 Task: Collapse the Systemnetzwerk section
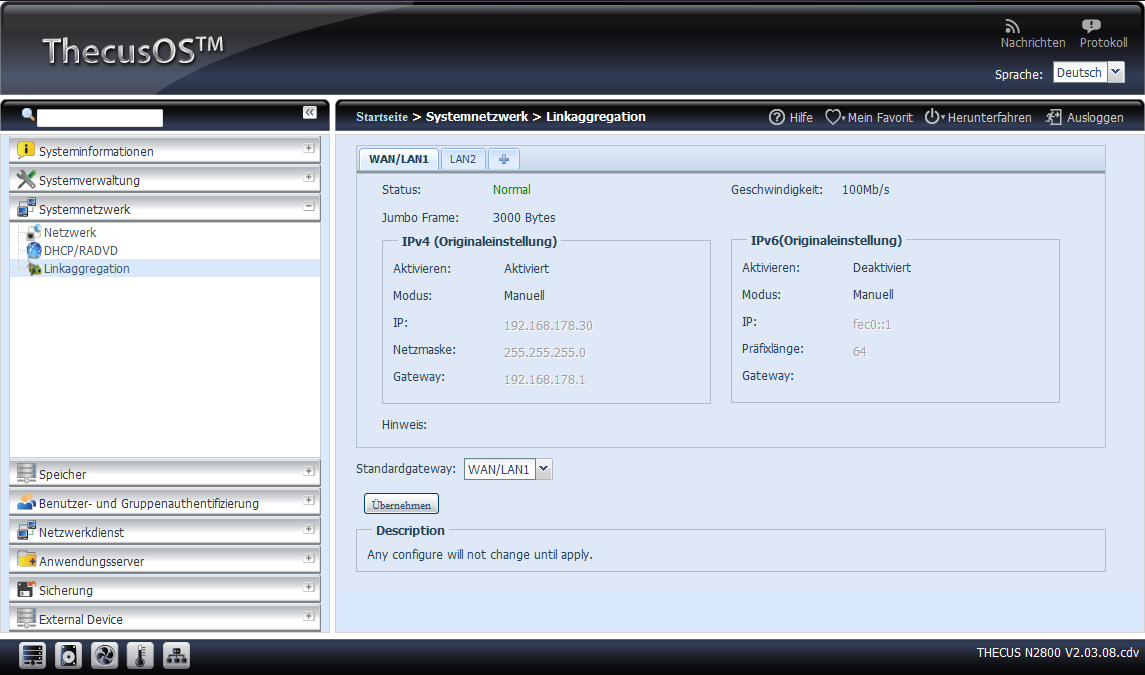point(309,208)
